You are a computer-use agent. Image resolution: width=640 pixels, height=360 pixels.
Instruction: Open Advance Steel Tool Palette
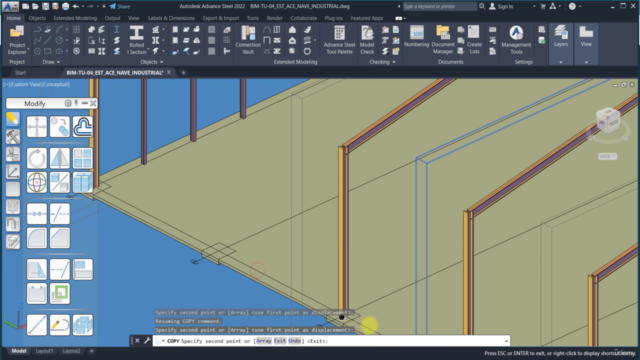pos(339,40)
